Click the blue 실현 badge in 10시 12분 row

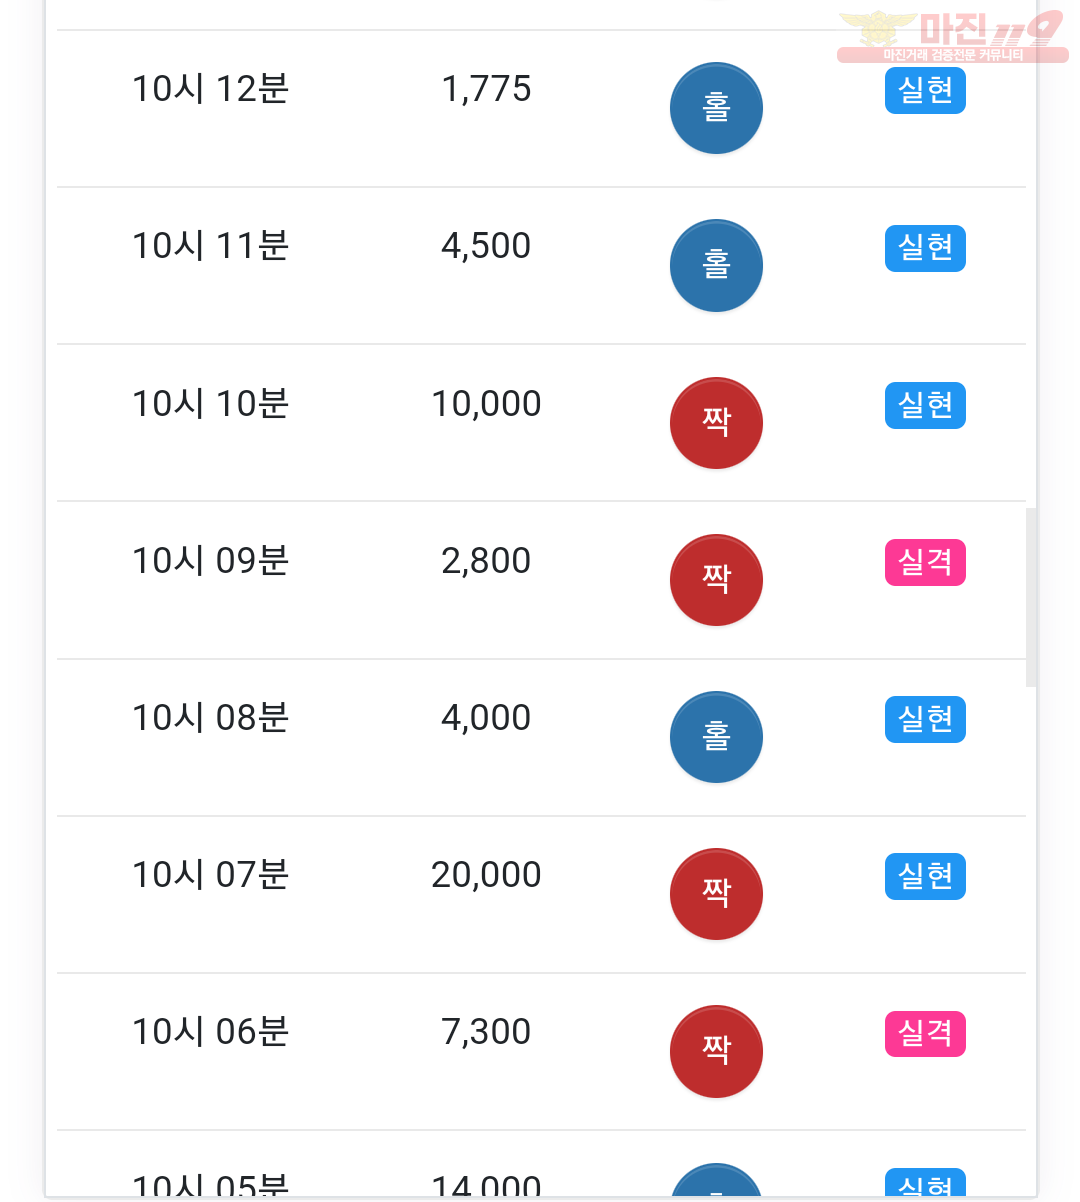coord(925,91)
